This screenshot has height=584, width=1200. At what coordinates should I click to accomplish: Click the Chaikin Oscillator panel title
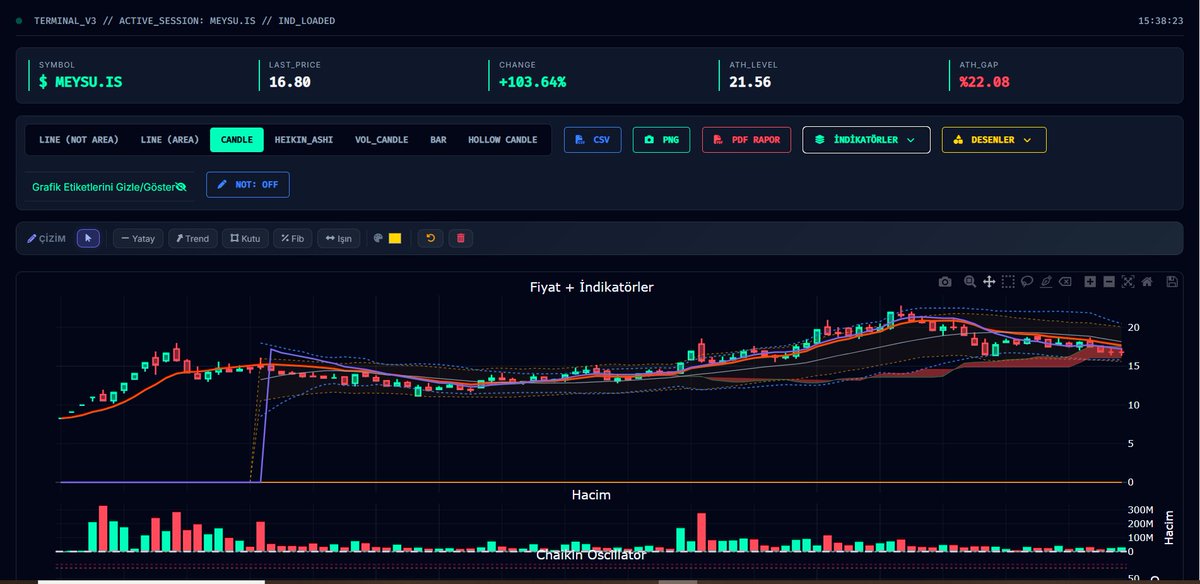591,553
